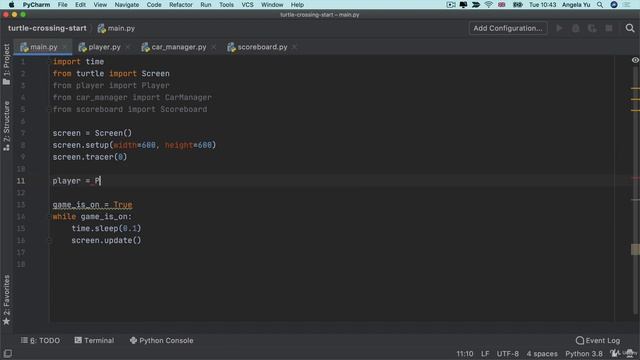Open the VCS menu
This screenshot has height=360, width=640.
click(247, 5)
